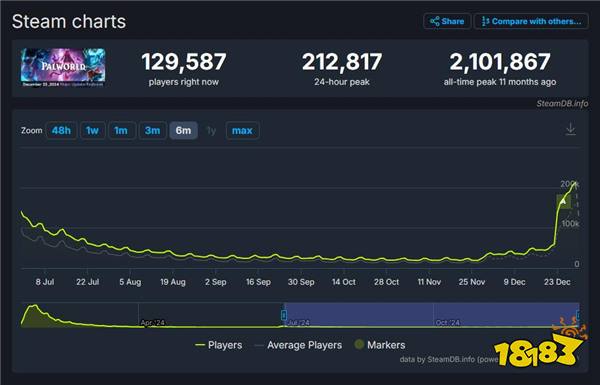600x385 pixels.
Task: Click the Palworld game thumbnail
Action: [x=63, y=67]
